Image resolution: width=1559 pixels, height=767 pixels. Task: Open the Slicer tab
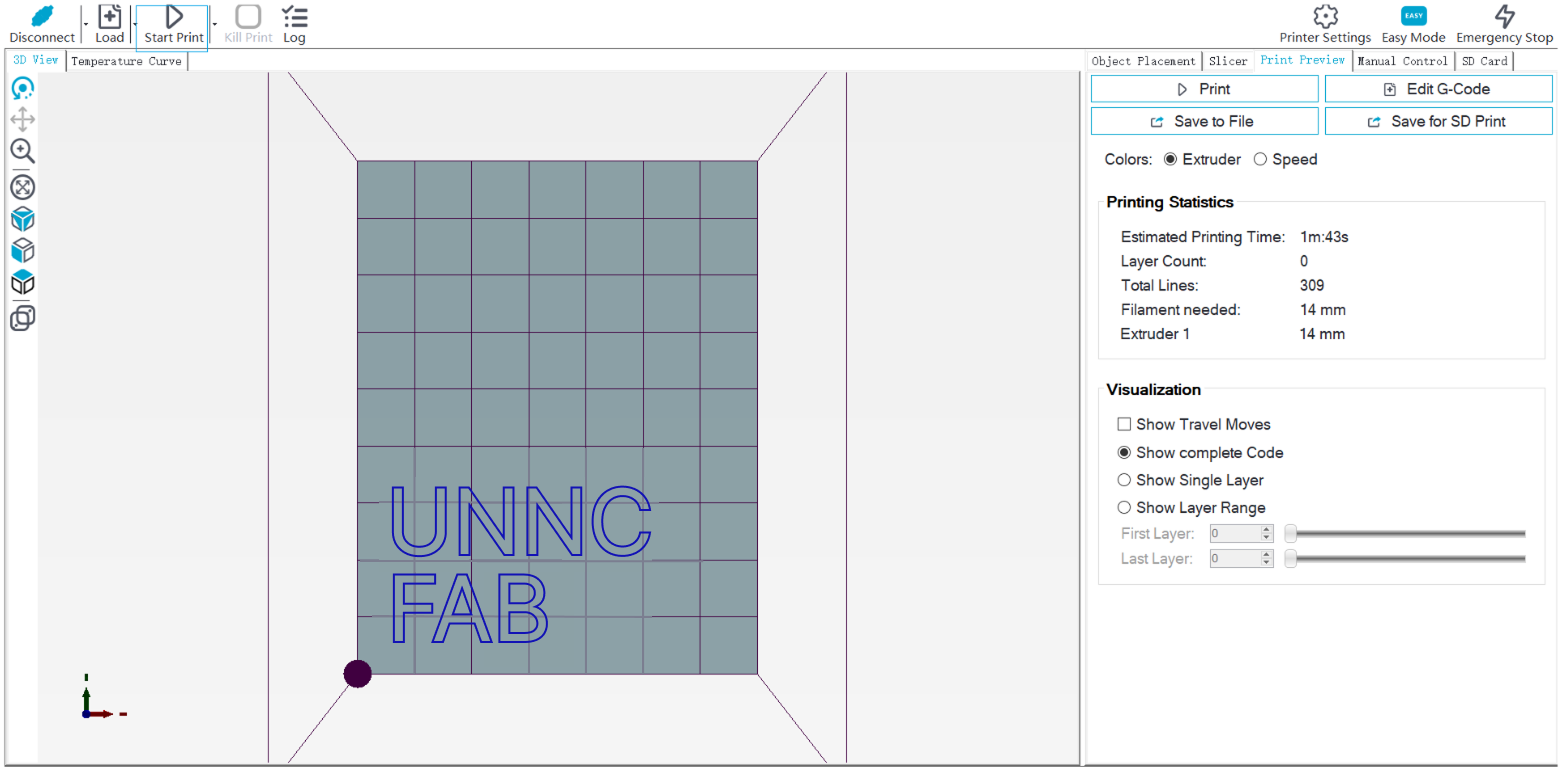1228,61
